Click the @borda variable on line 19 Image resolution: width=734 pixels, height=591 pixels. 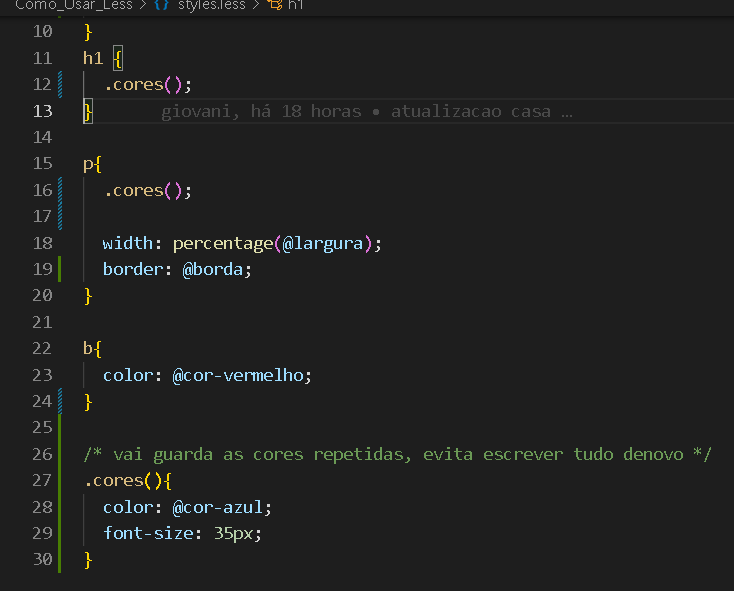click(x=213, y=270)
